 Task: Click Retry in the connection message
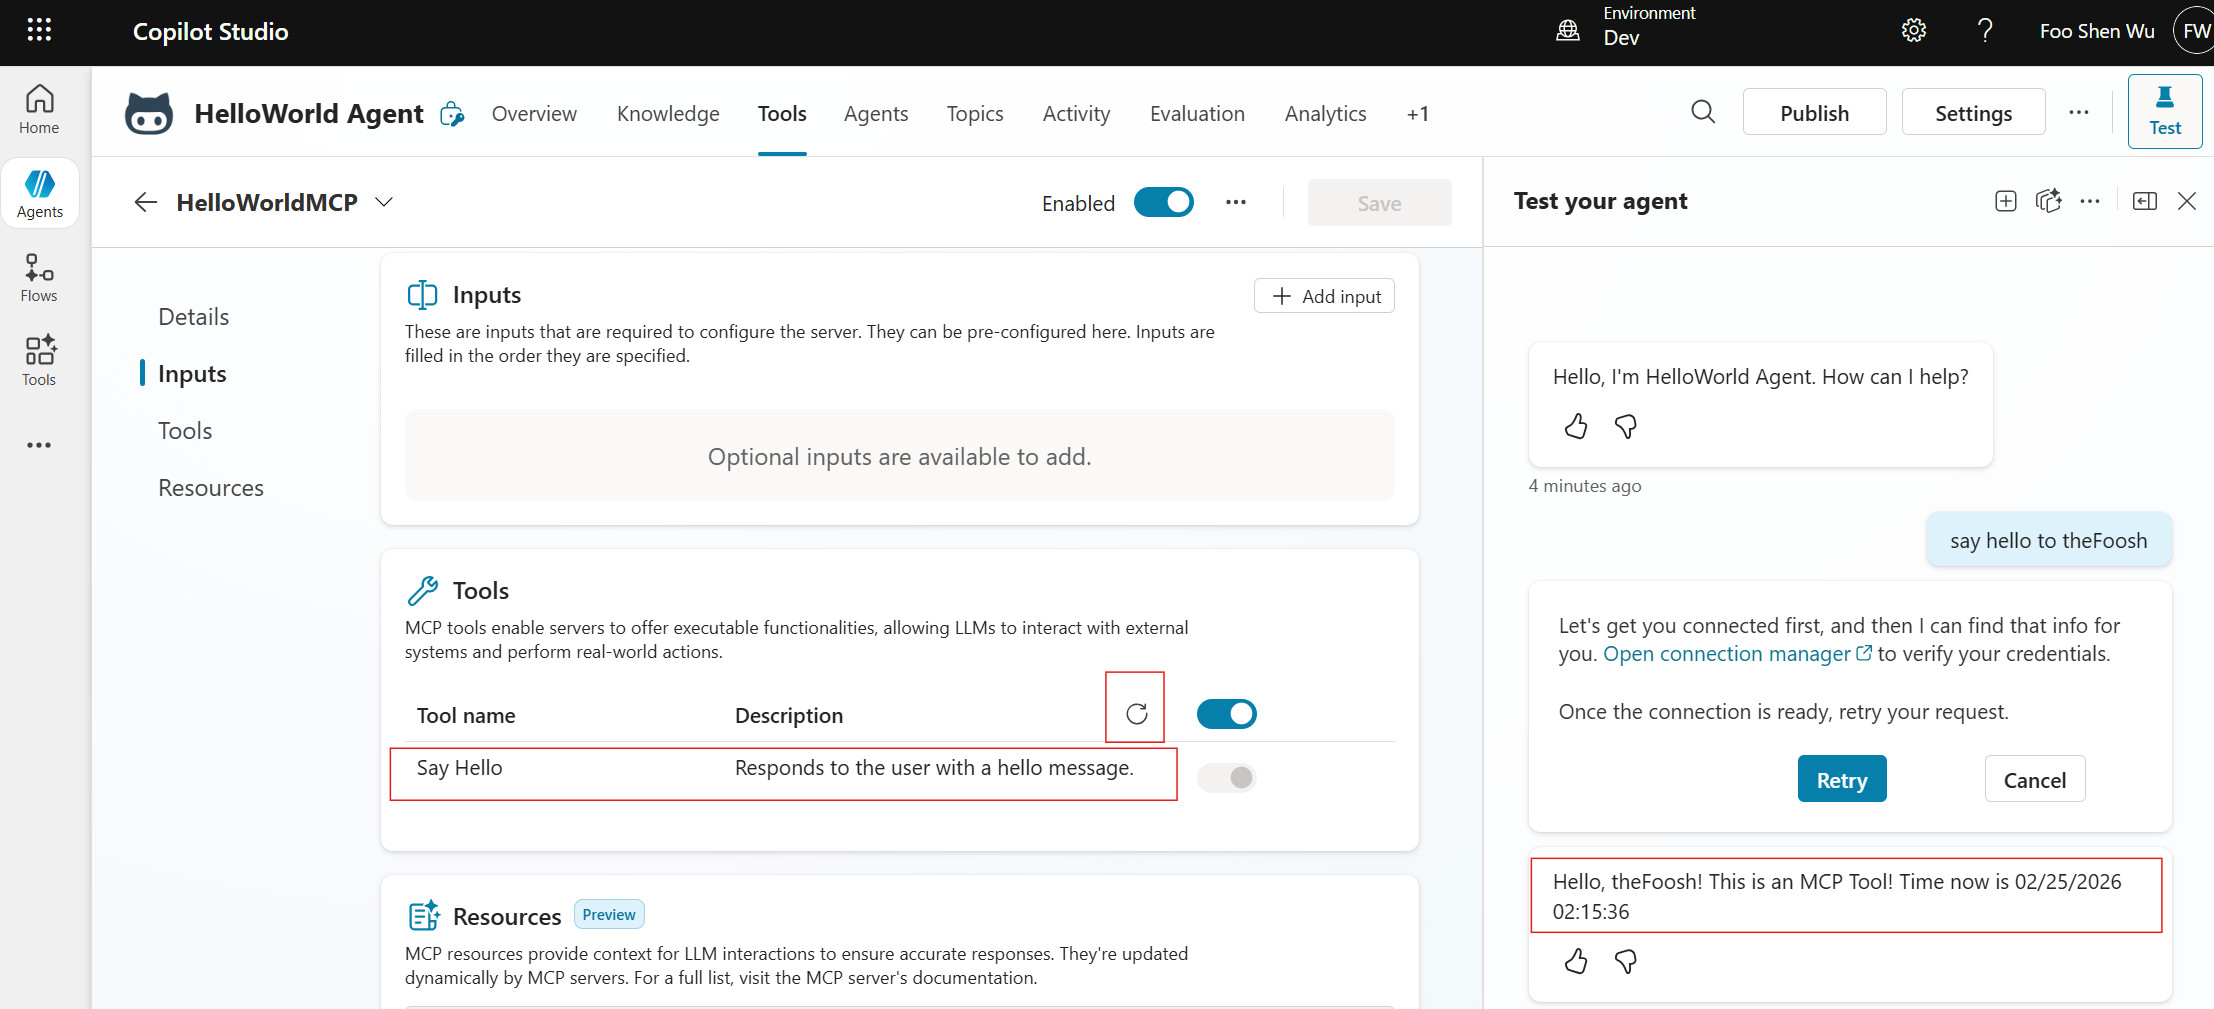(1842, 779)
